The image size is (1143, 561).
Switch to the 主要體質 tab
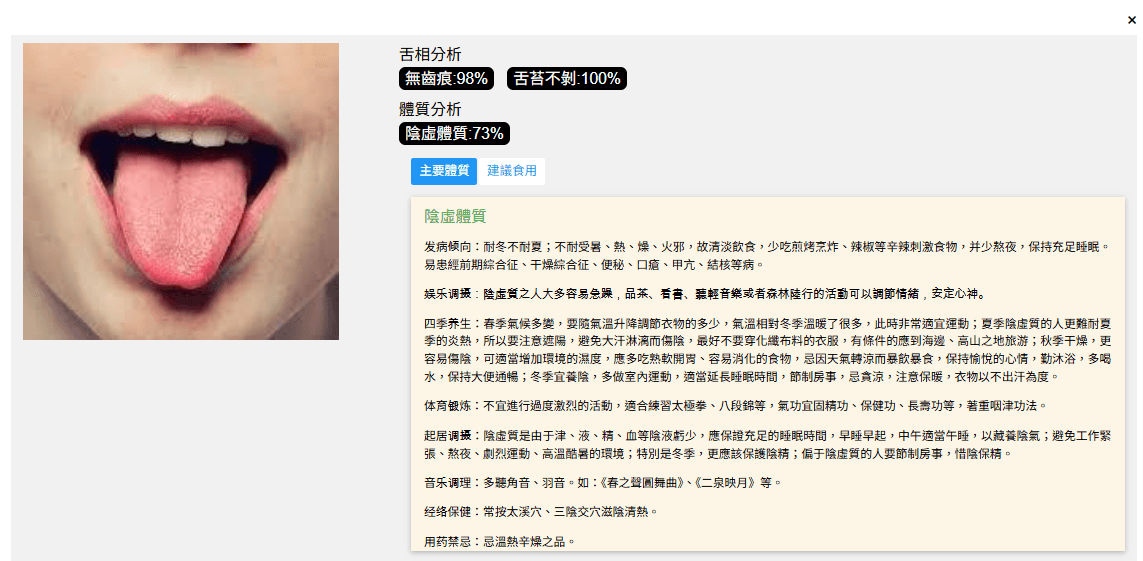444,171
